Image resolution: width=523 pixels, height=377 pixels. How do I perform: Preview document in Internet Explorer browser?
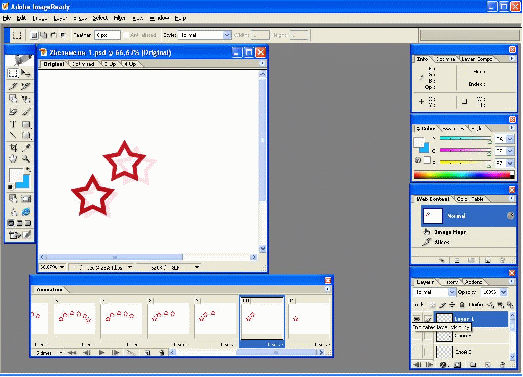pyautogui.click(x=26, y=212)
